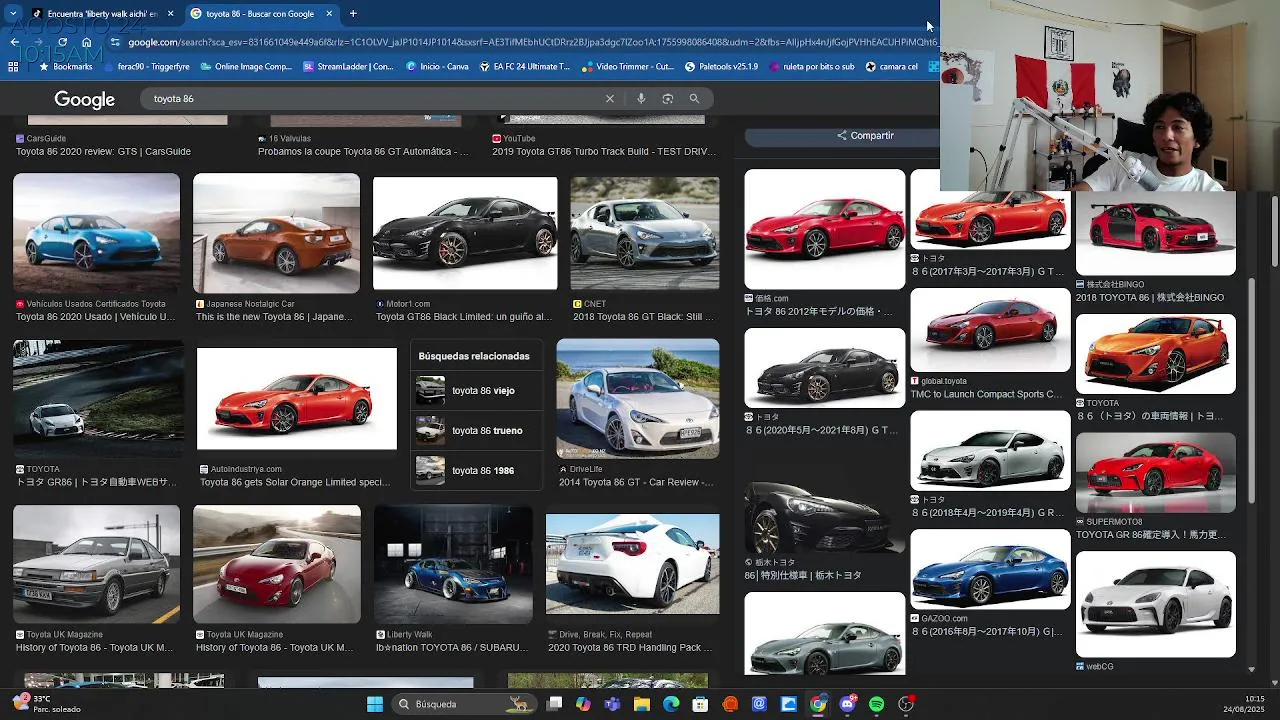Open ferac90 - Triggerfyre bookmark
Image resolution: width=1280 pixels, height=720 pixels.
[x=146, y=67]
